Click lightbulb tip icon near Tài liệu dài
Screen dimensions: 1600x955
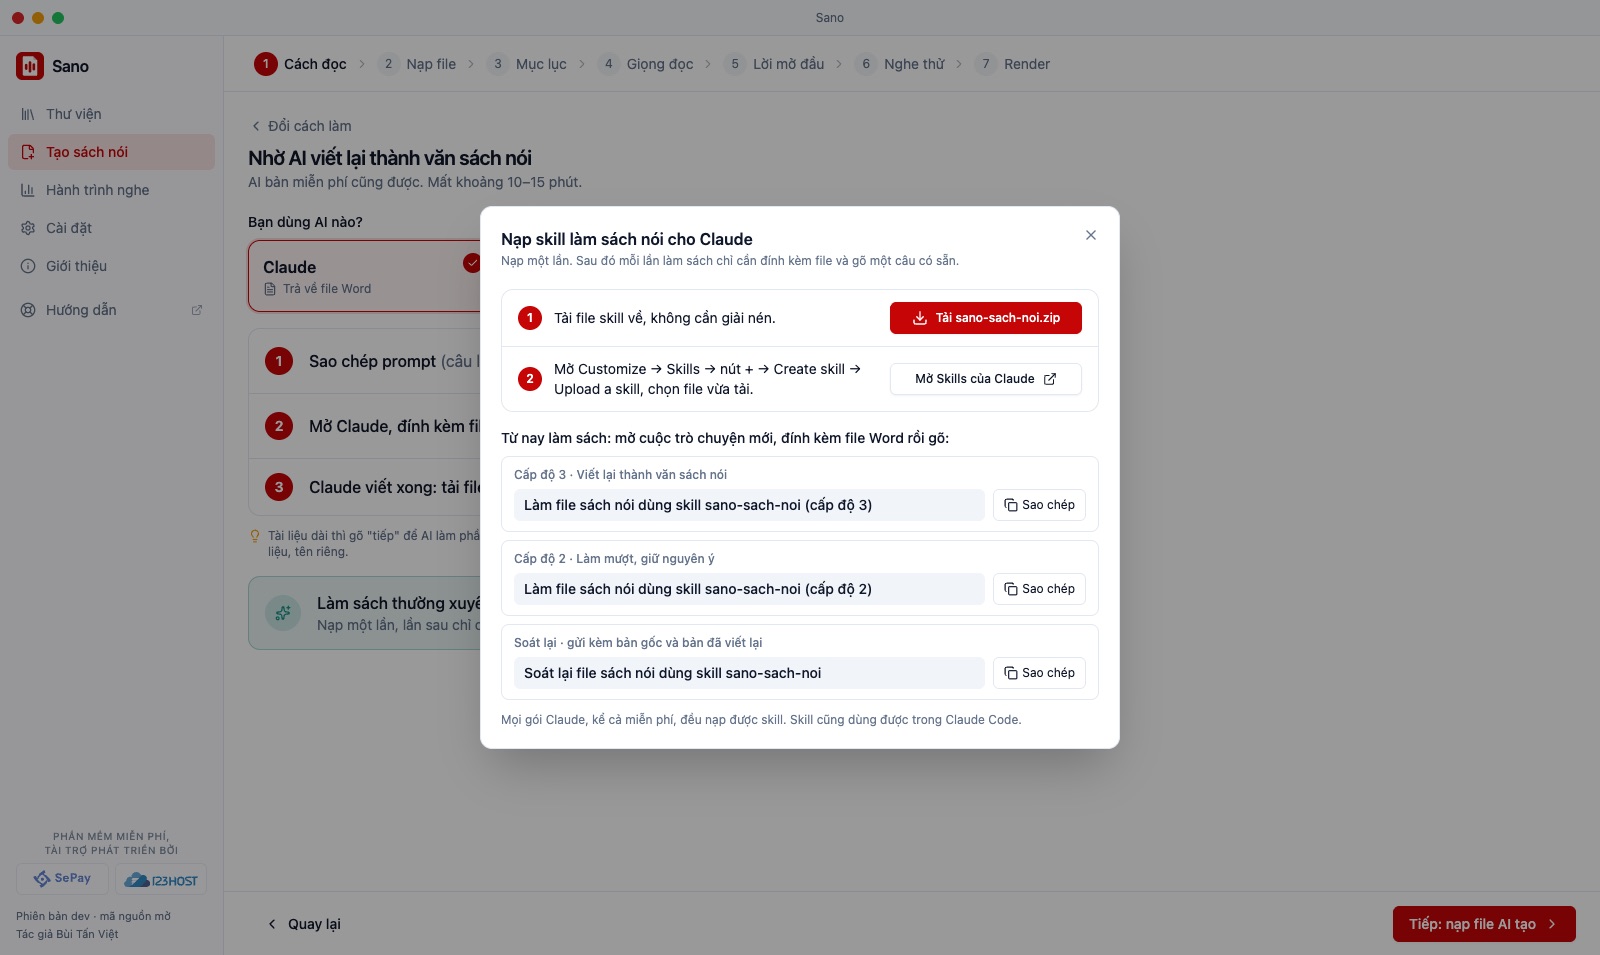click(x=255, y=536)
